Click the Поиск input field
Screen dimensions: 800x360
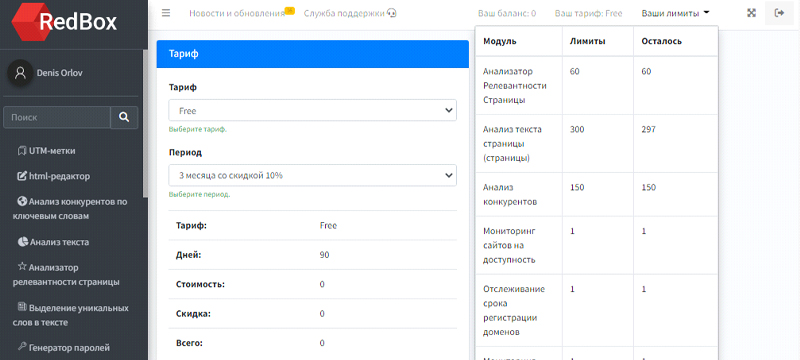(x=57, y=117)
